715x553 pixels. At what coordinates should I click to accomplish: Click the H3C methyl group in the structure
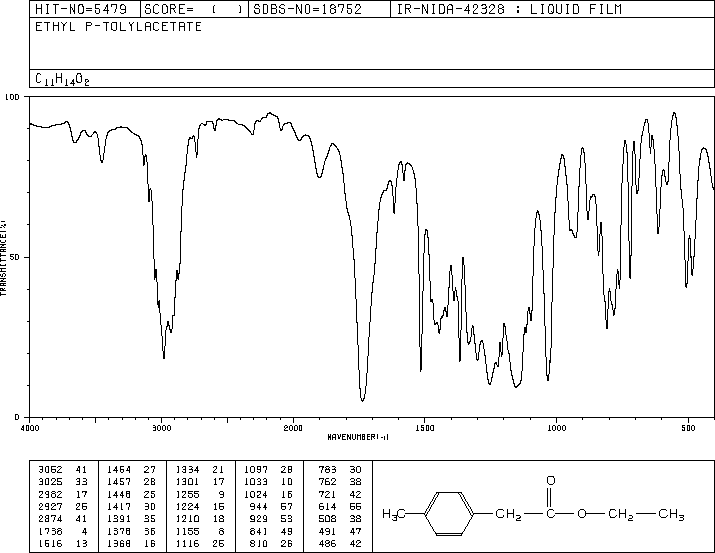(x=394, y=514)
